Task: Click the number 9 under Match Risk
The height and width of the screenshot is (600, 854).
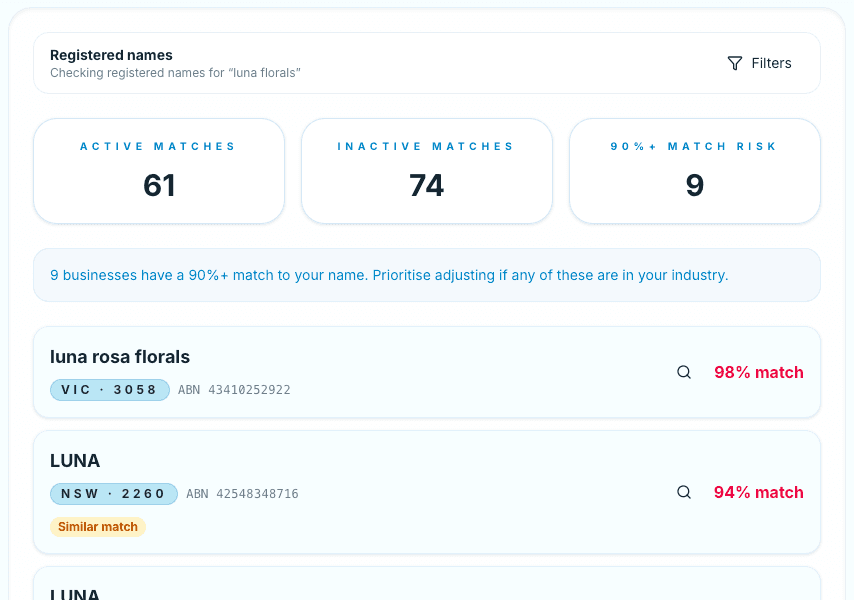Action: coord(695,185)
